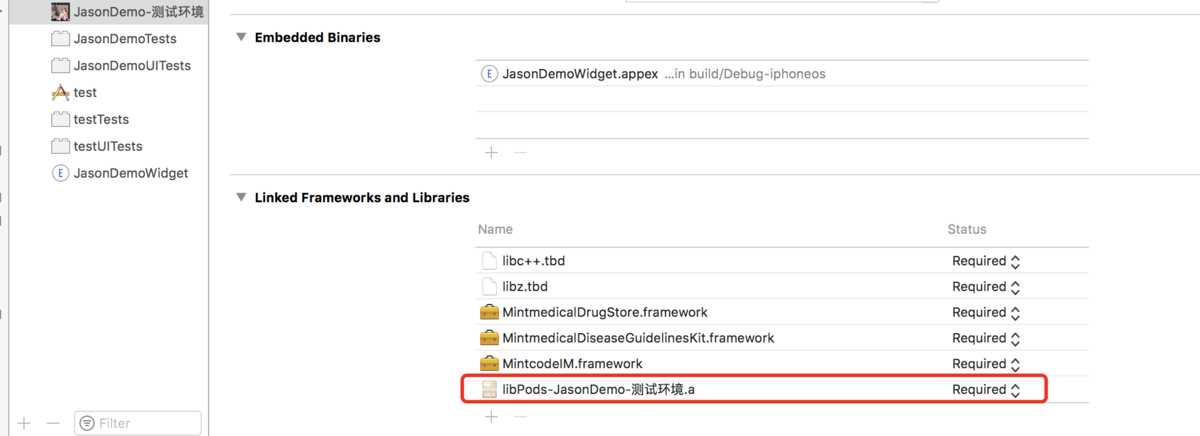
Task: Select the testUITests target
Action: [x=108, y=146]
